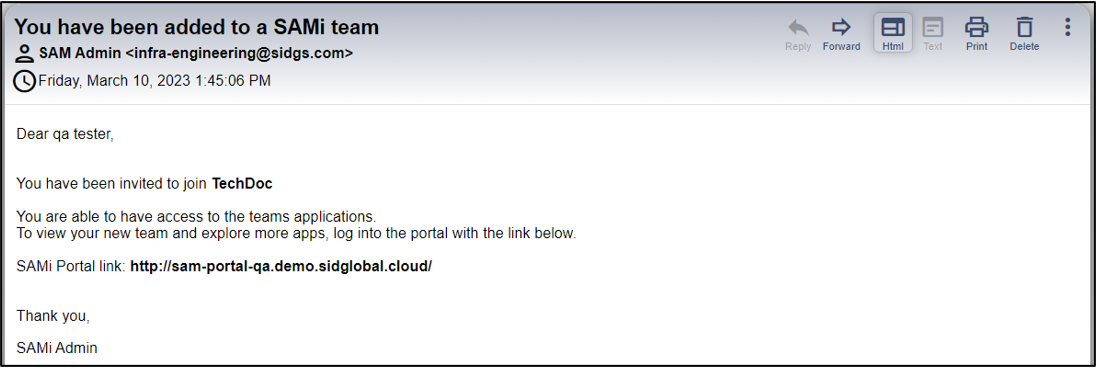The image size is (1097, 369).
Task: Open the sam-portal-qa.demo.sidglobal.cloud link
Action: [x=281, y=267]
